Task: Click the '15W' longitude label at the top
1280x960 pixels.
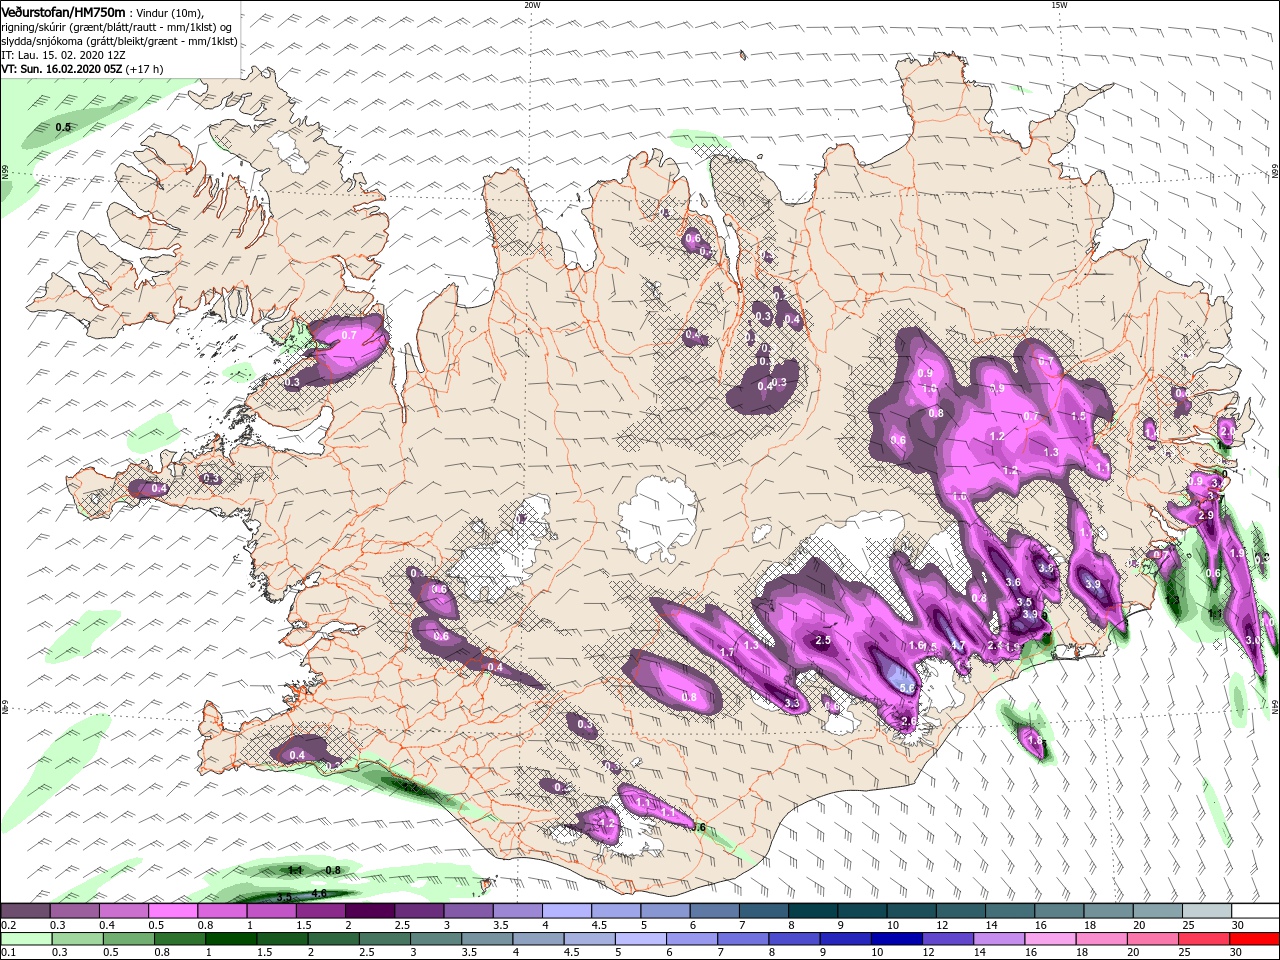Action: 1058,4
